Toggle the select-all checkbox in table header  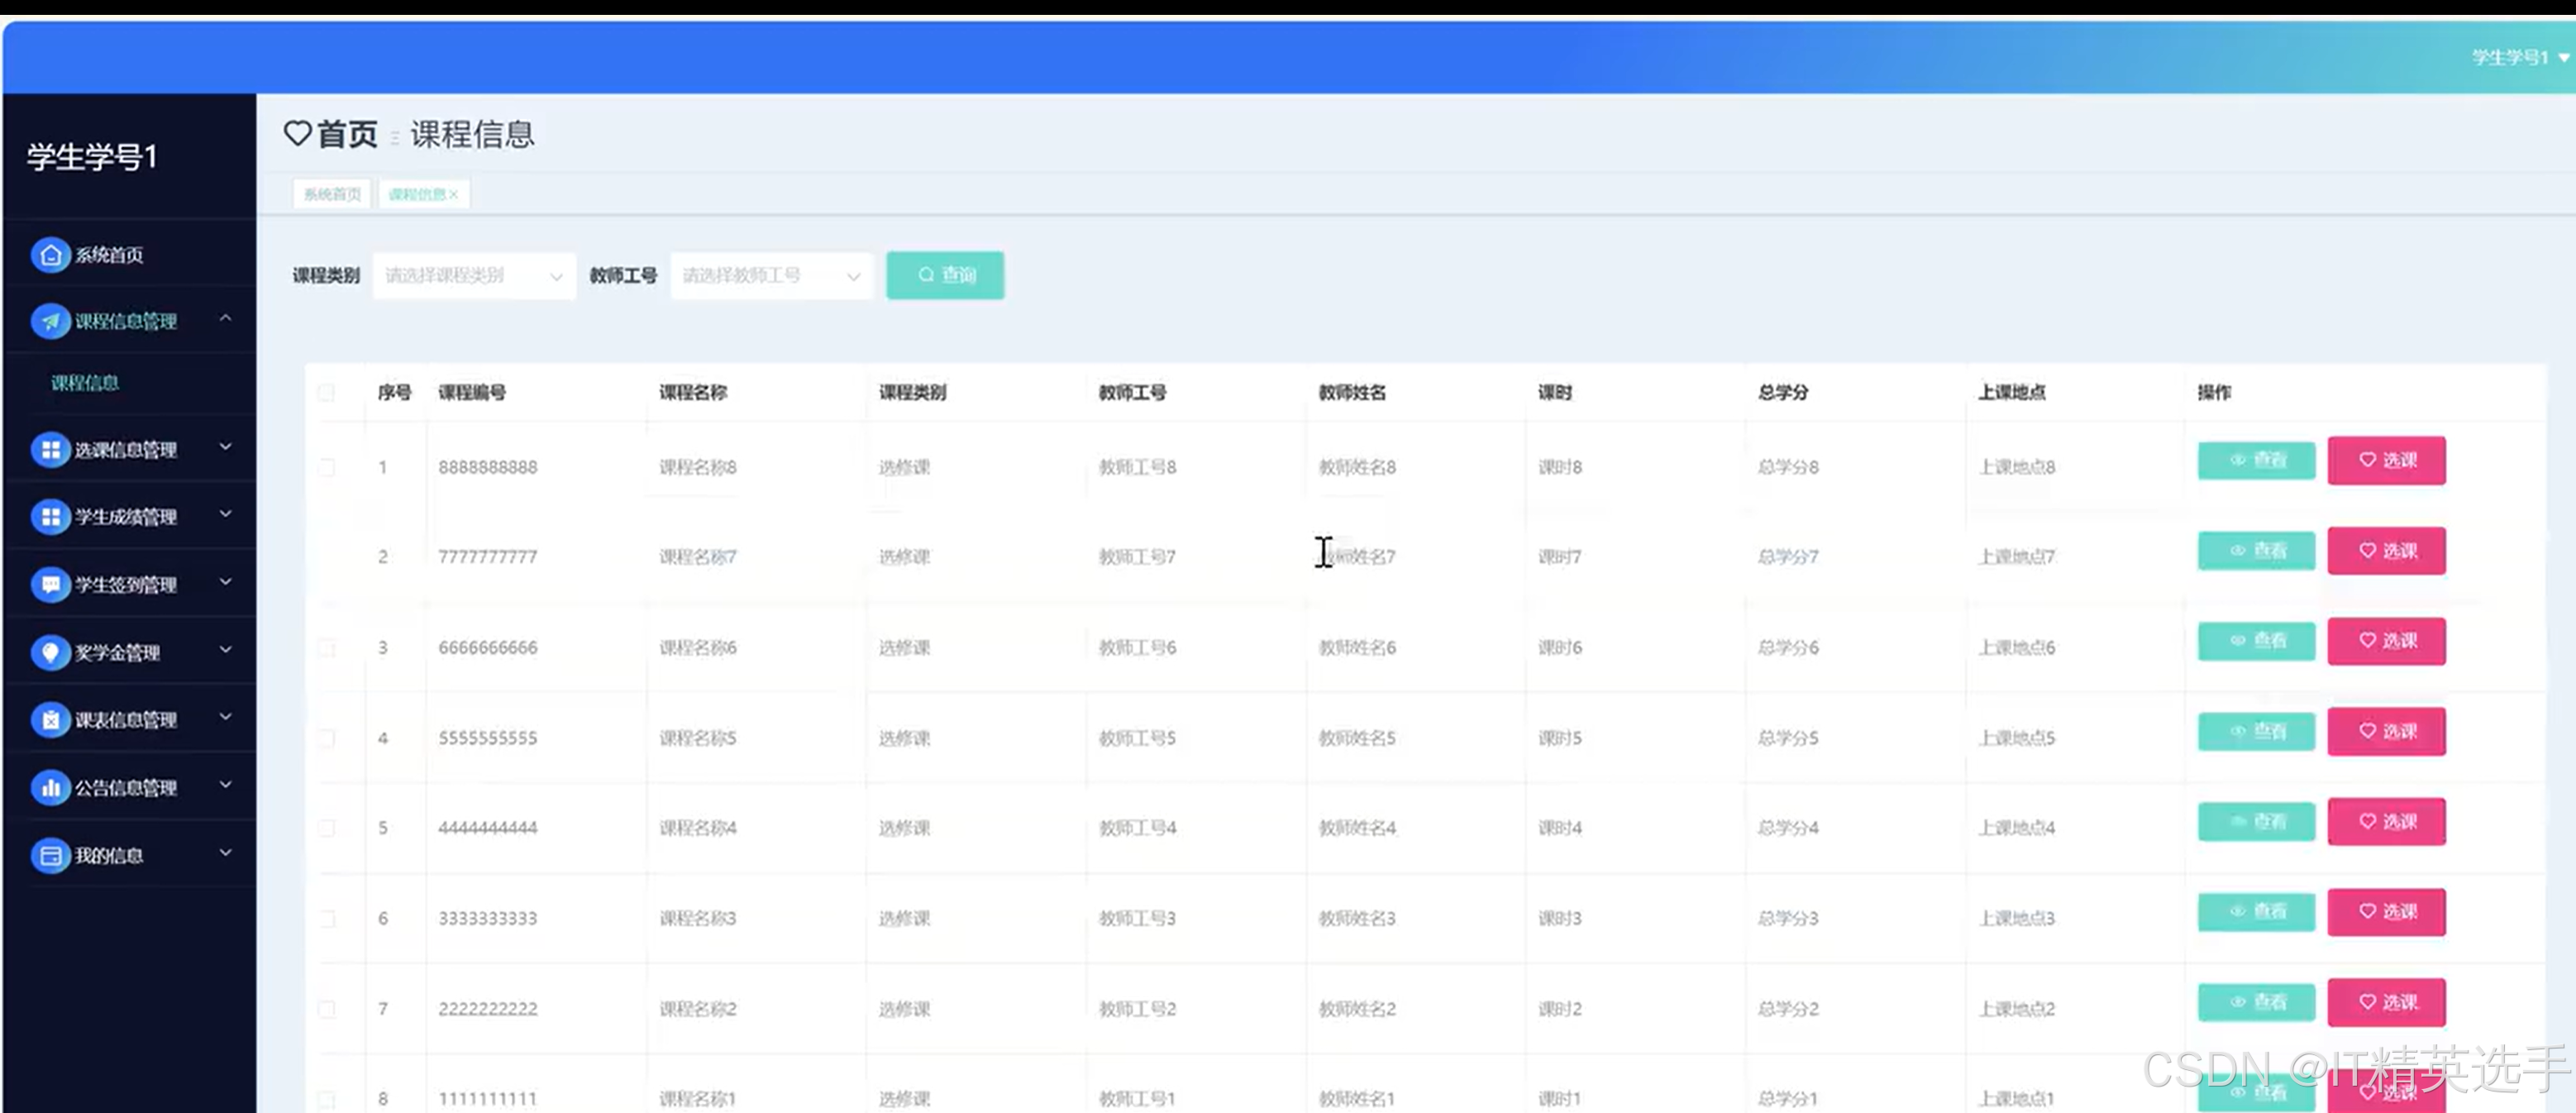[327, 392]
